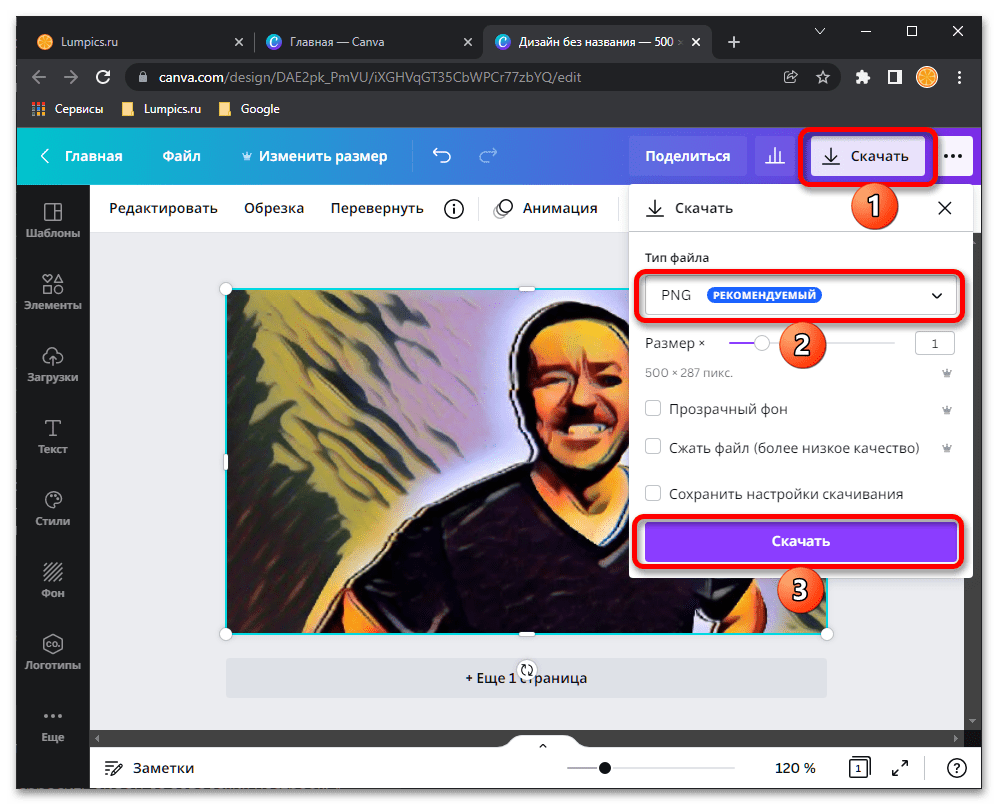
Task: Enable Сжать файл checkbox
Action: coord(653,447)
